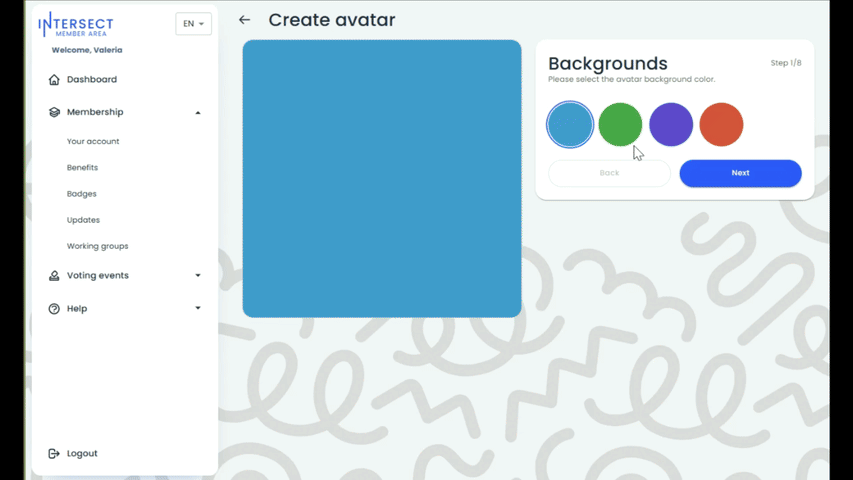The image size is (853, 480).
Task: Pick the purple background color
Action: point(671,125)
